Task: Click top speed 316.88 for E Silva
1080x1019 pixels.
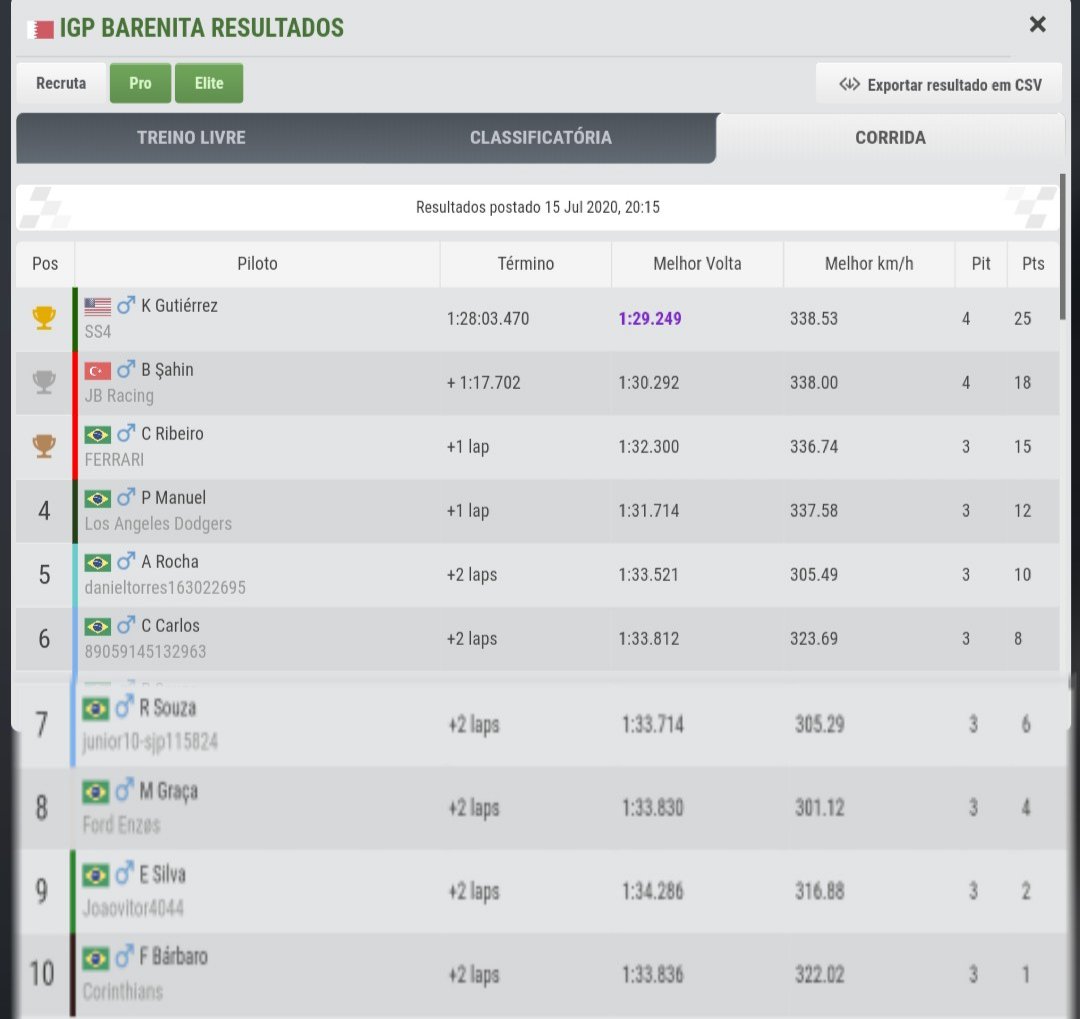Action: coord(820,892)
